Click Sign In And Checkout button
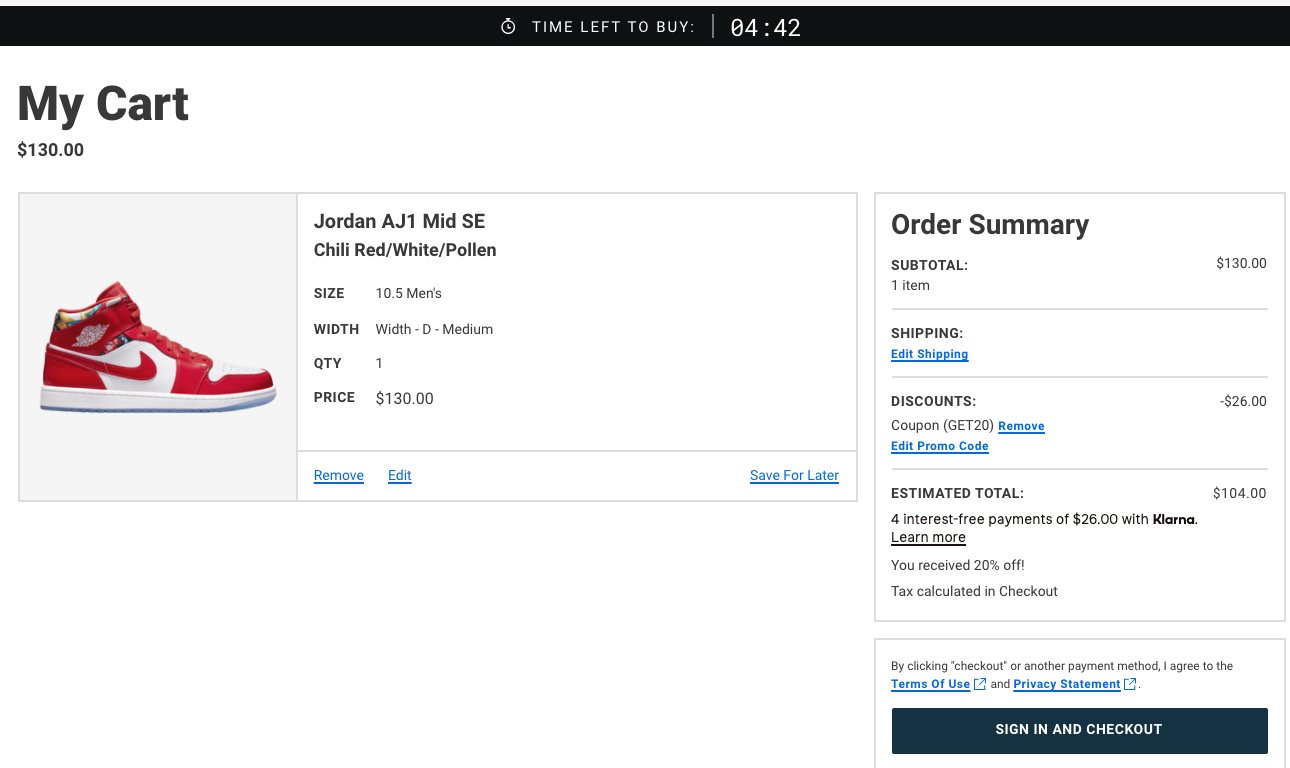The height and width of the screenshot is (768, 1290). pyautogui.click(x=1079, y=730)
